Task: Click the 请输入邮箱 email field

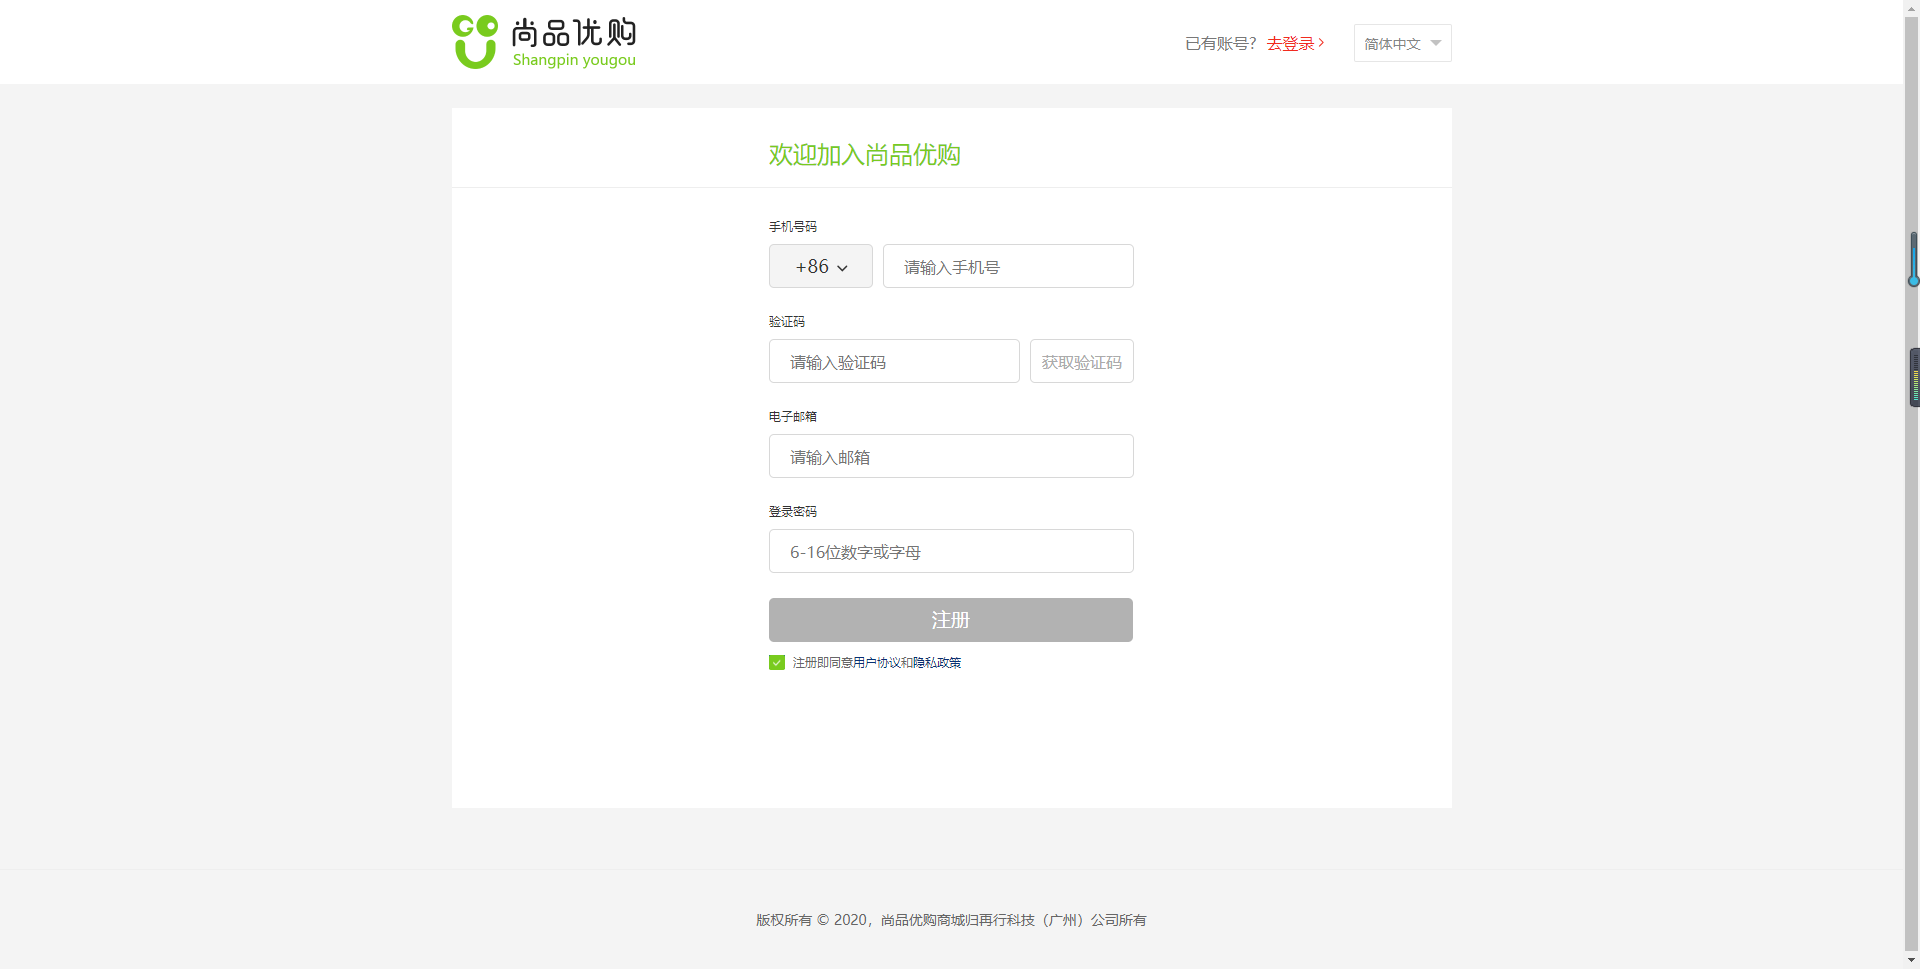Action: 951,456
